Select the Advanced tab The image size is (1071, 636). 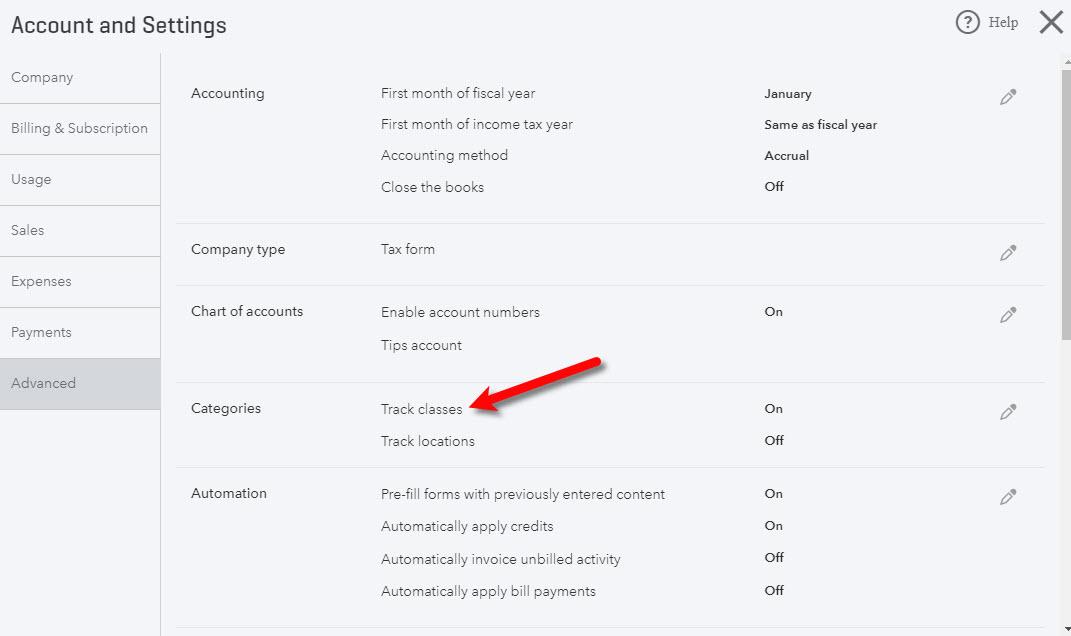(80, 384)
